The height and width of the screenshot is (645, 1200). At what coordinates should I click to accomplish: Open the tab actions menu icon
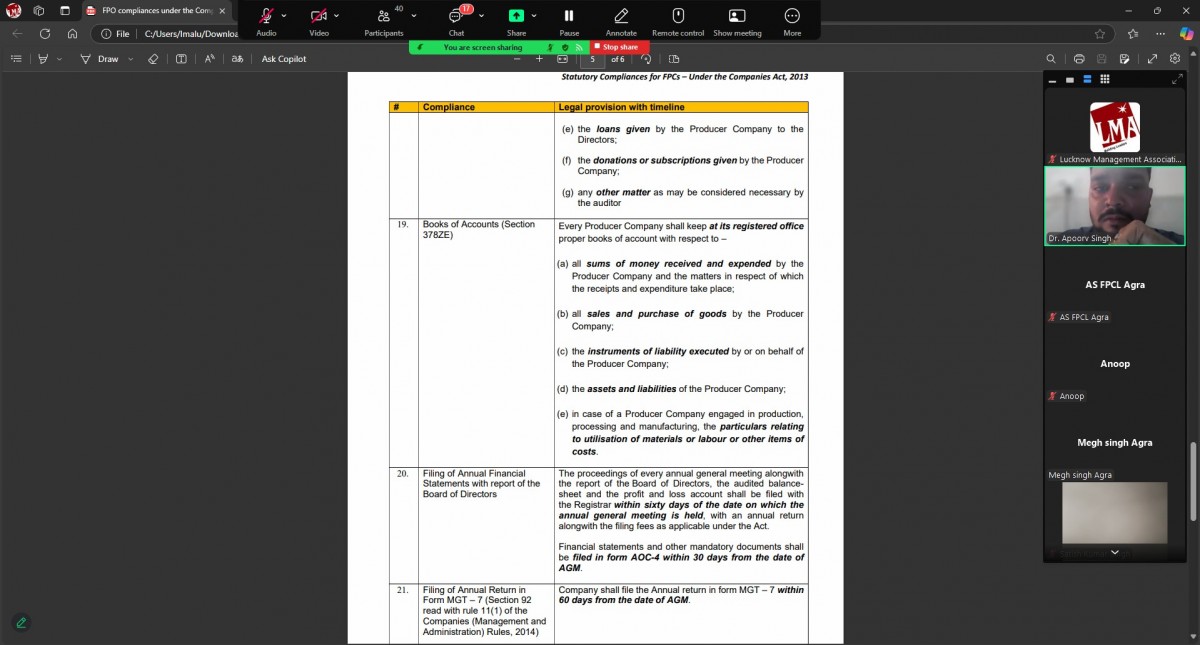[65, 11]
